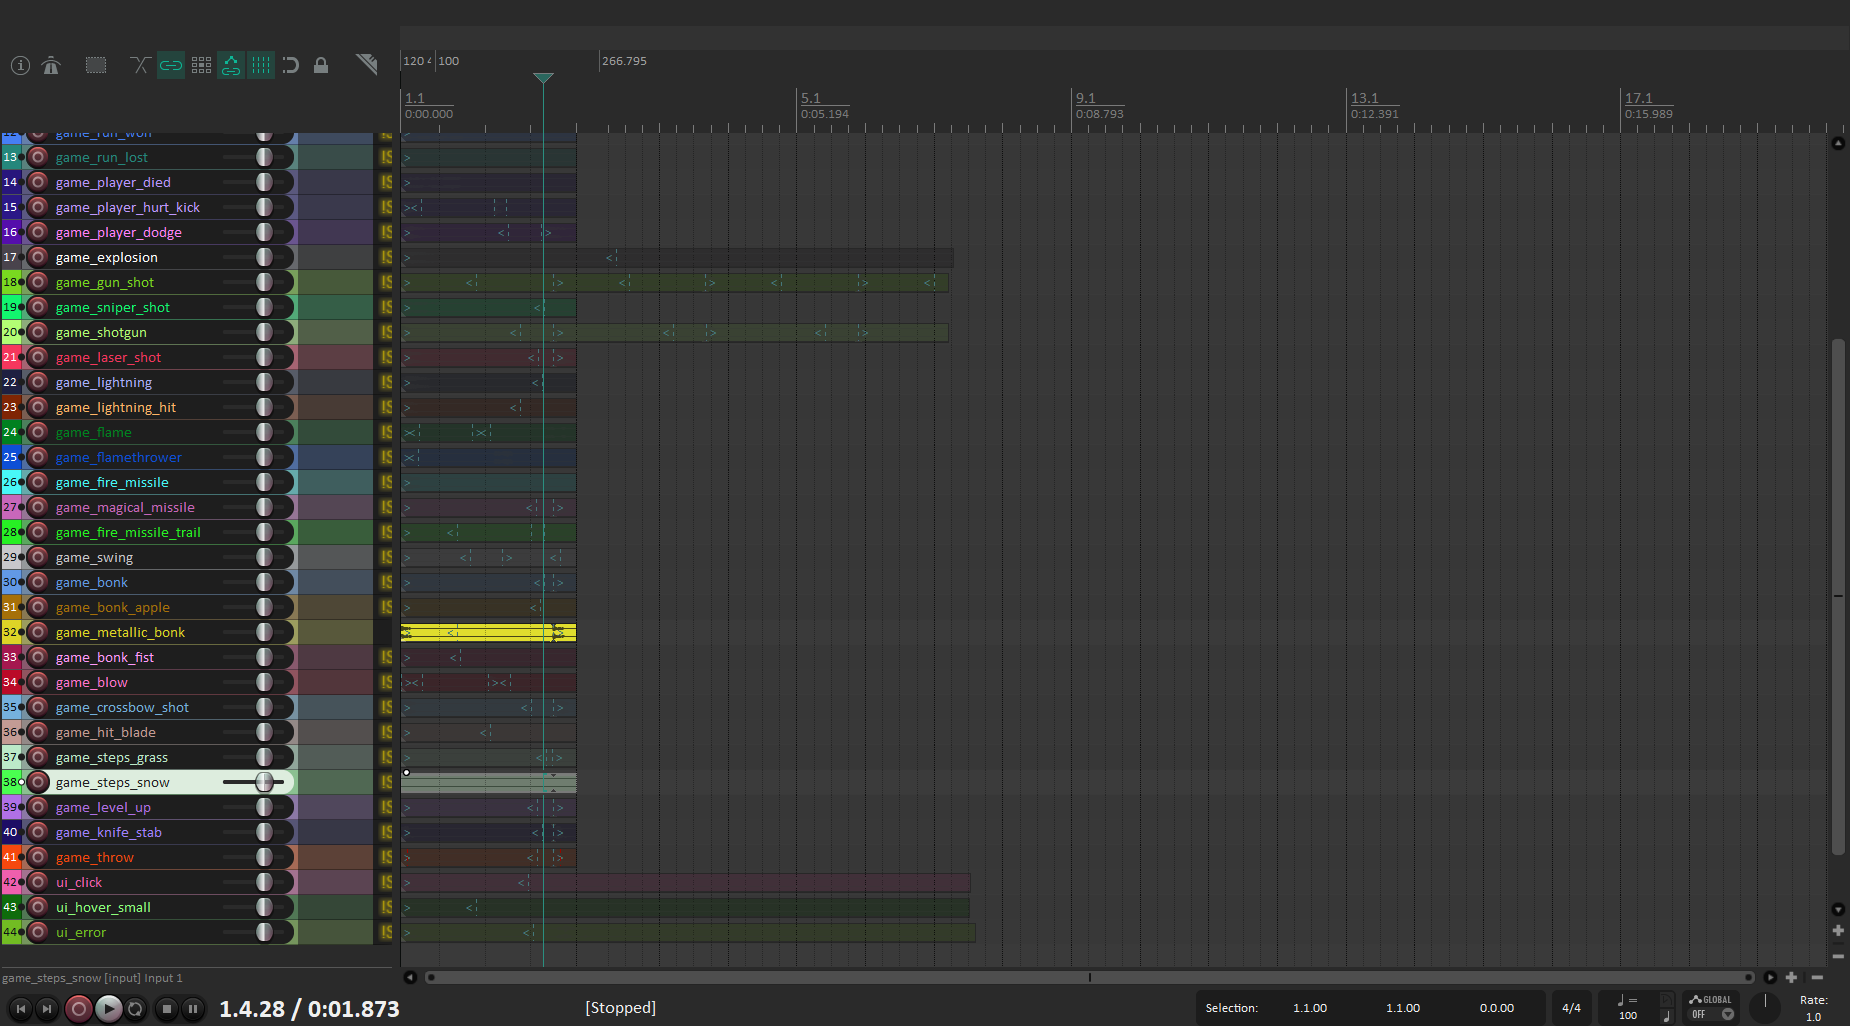Image resolution: width=1850 pixels, height=1026 pixels.
Task: Open the project info icon
Action: (20, 66)
